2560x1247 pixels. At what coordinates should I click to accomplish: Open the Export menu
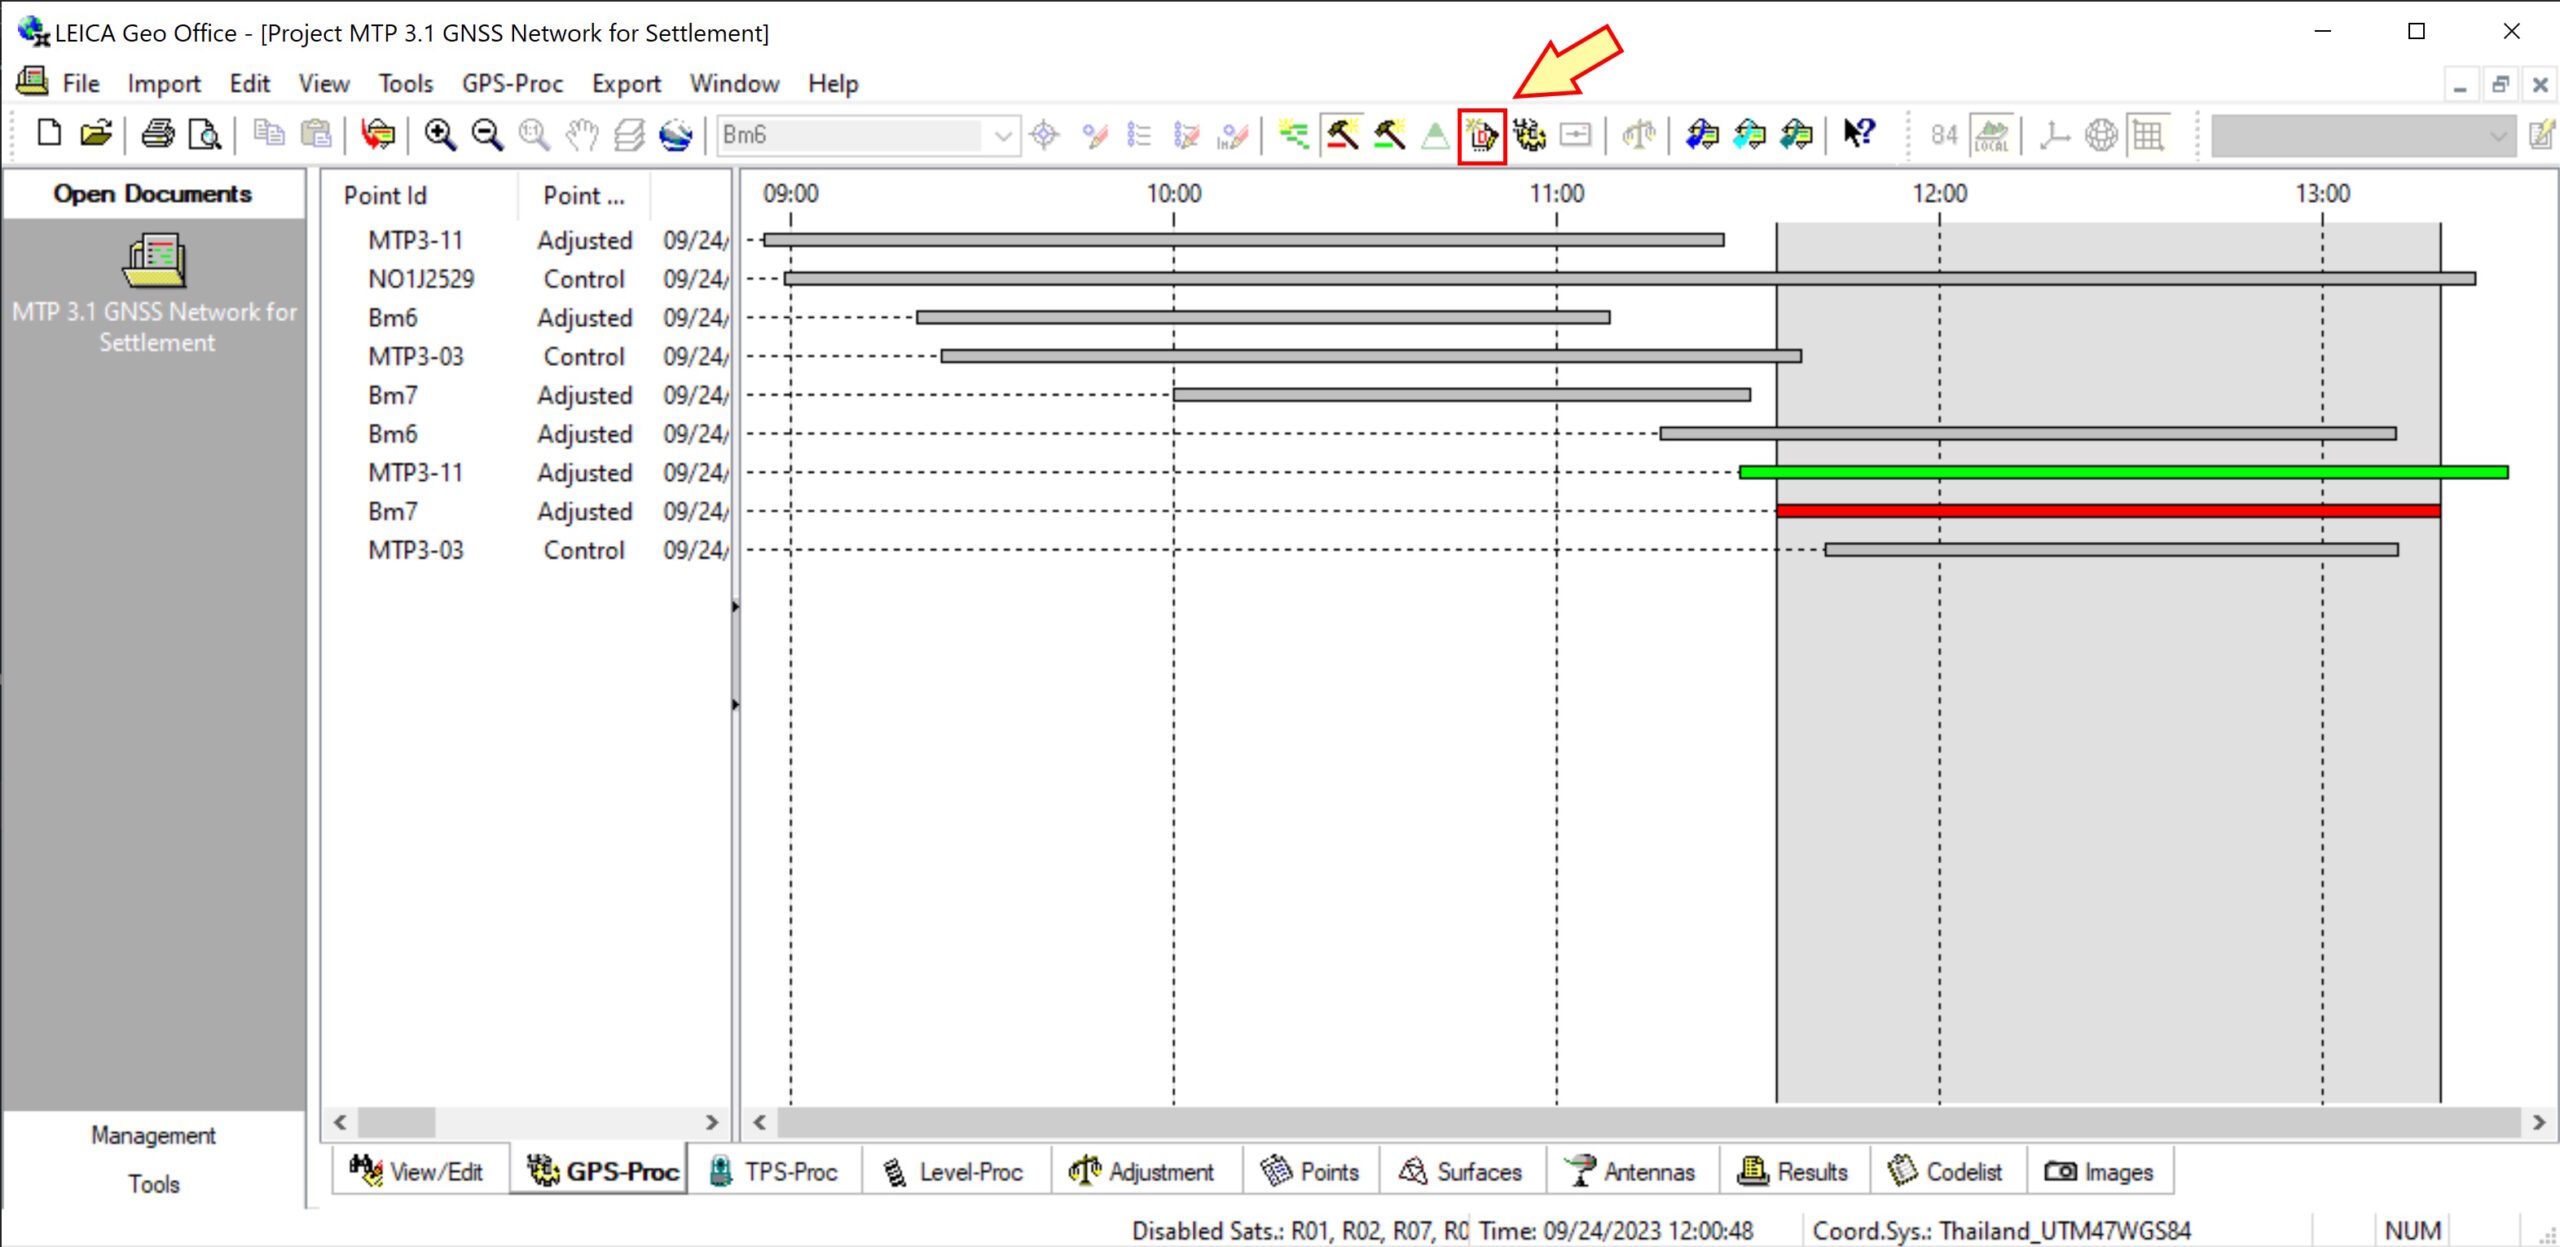coord(626,84)
